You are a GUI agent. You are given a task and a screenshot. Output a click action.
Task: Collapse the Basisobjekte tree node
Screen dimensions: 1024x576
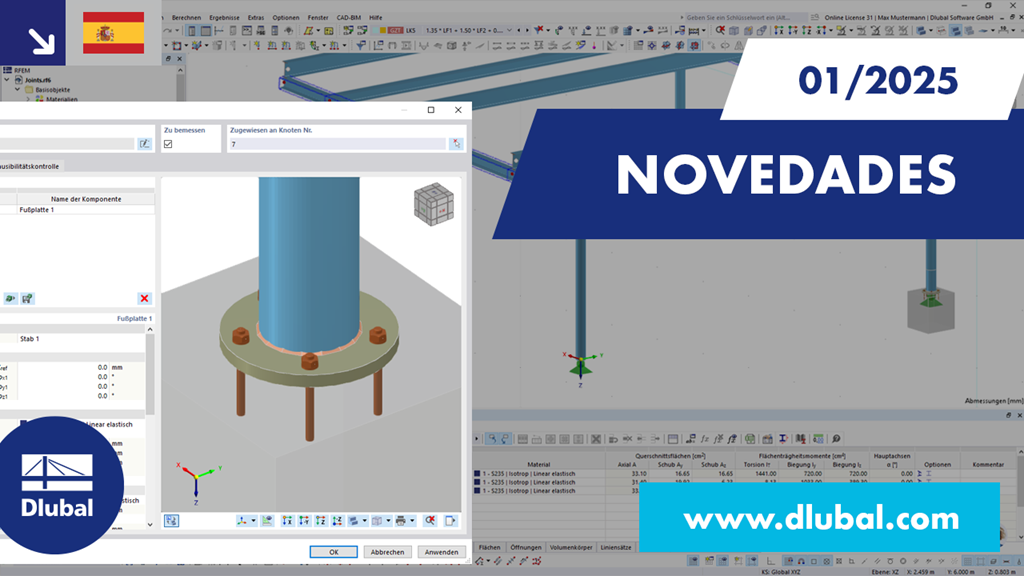[x=18, y=89]
